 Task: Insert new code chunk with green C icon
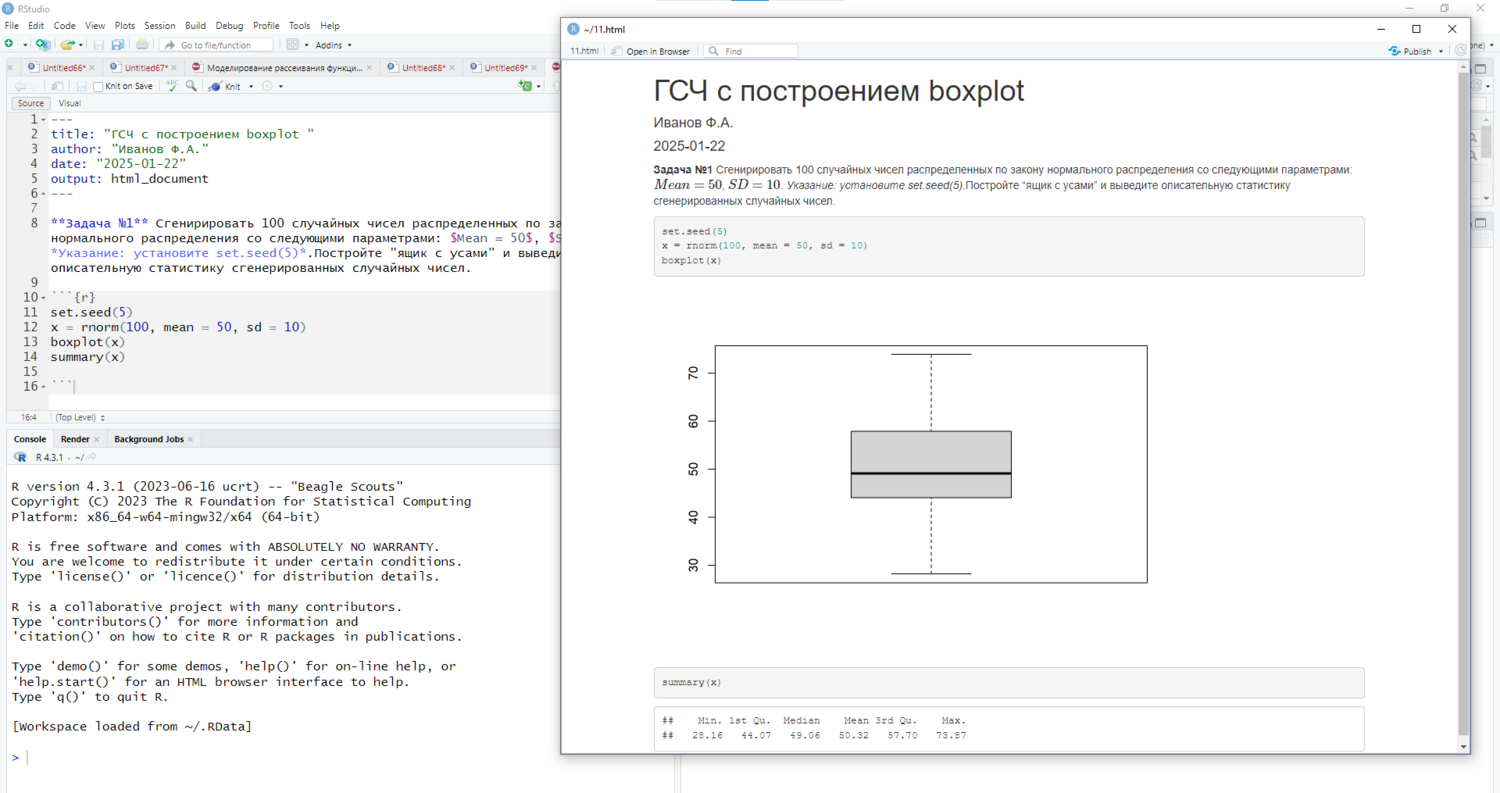tap(525, 87)
